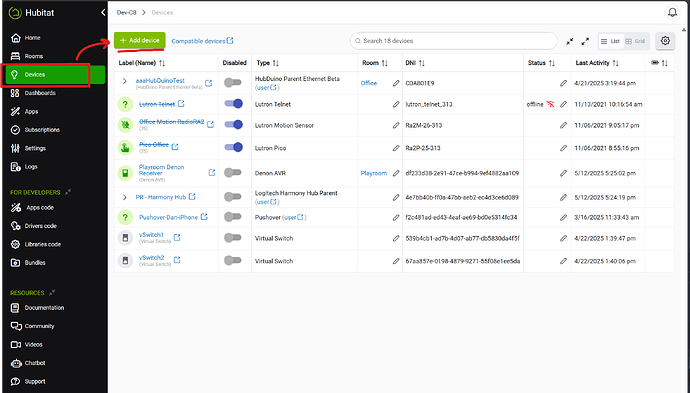The height and width of the screenshot is (393, 690).
Task: Edit status pencil for Lutron Telnet row
Action: pos(563,104)
